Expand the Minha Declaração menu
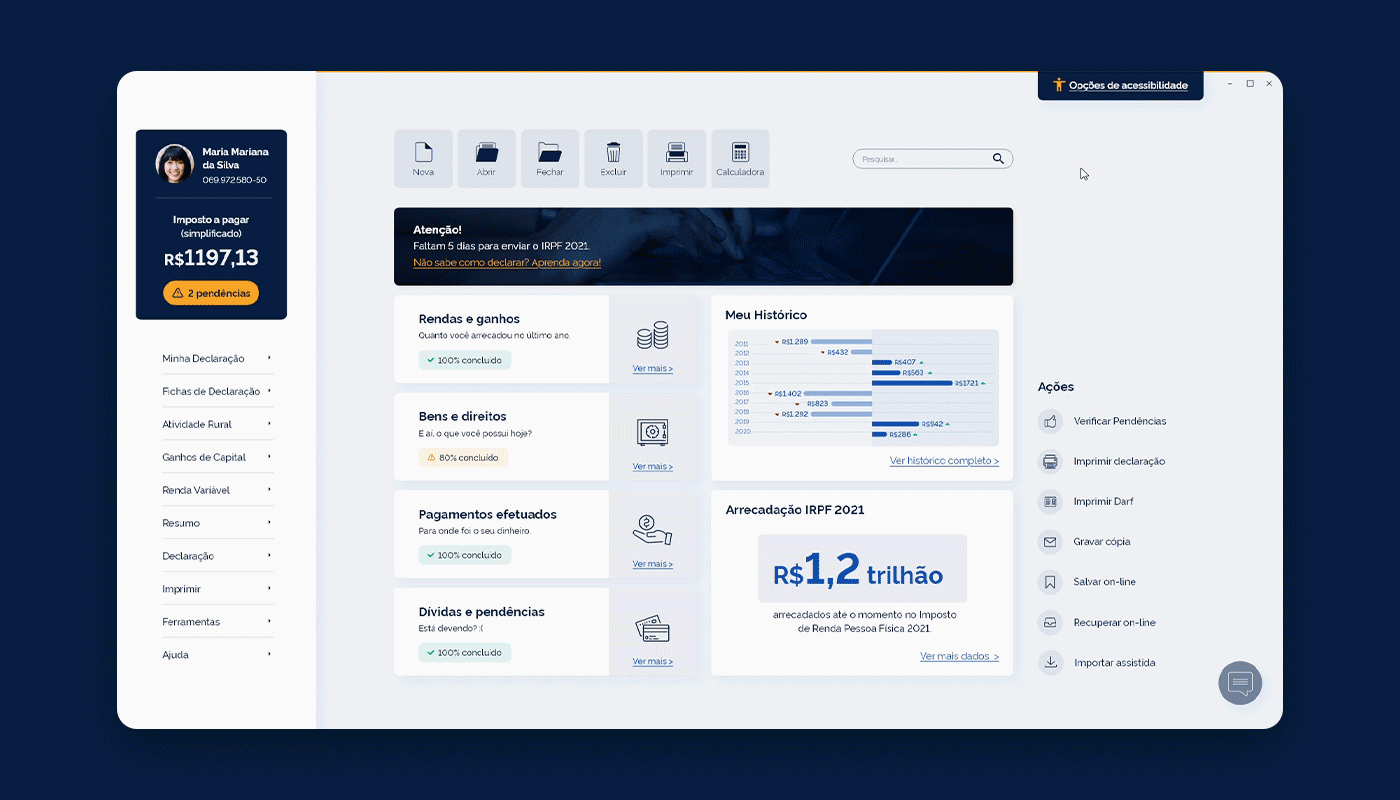This screenshot has height=800, width=1400. (217, 358)
